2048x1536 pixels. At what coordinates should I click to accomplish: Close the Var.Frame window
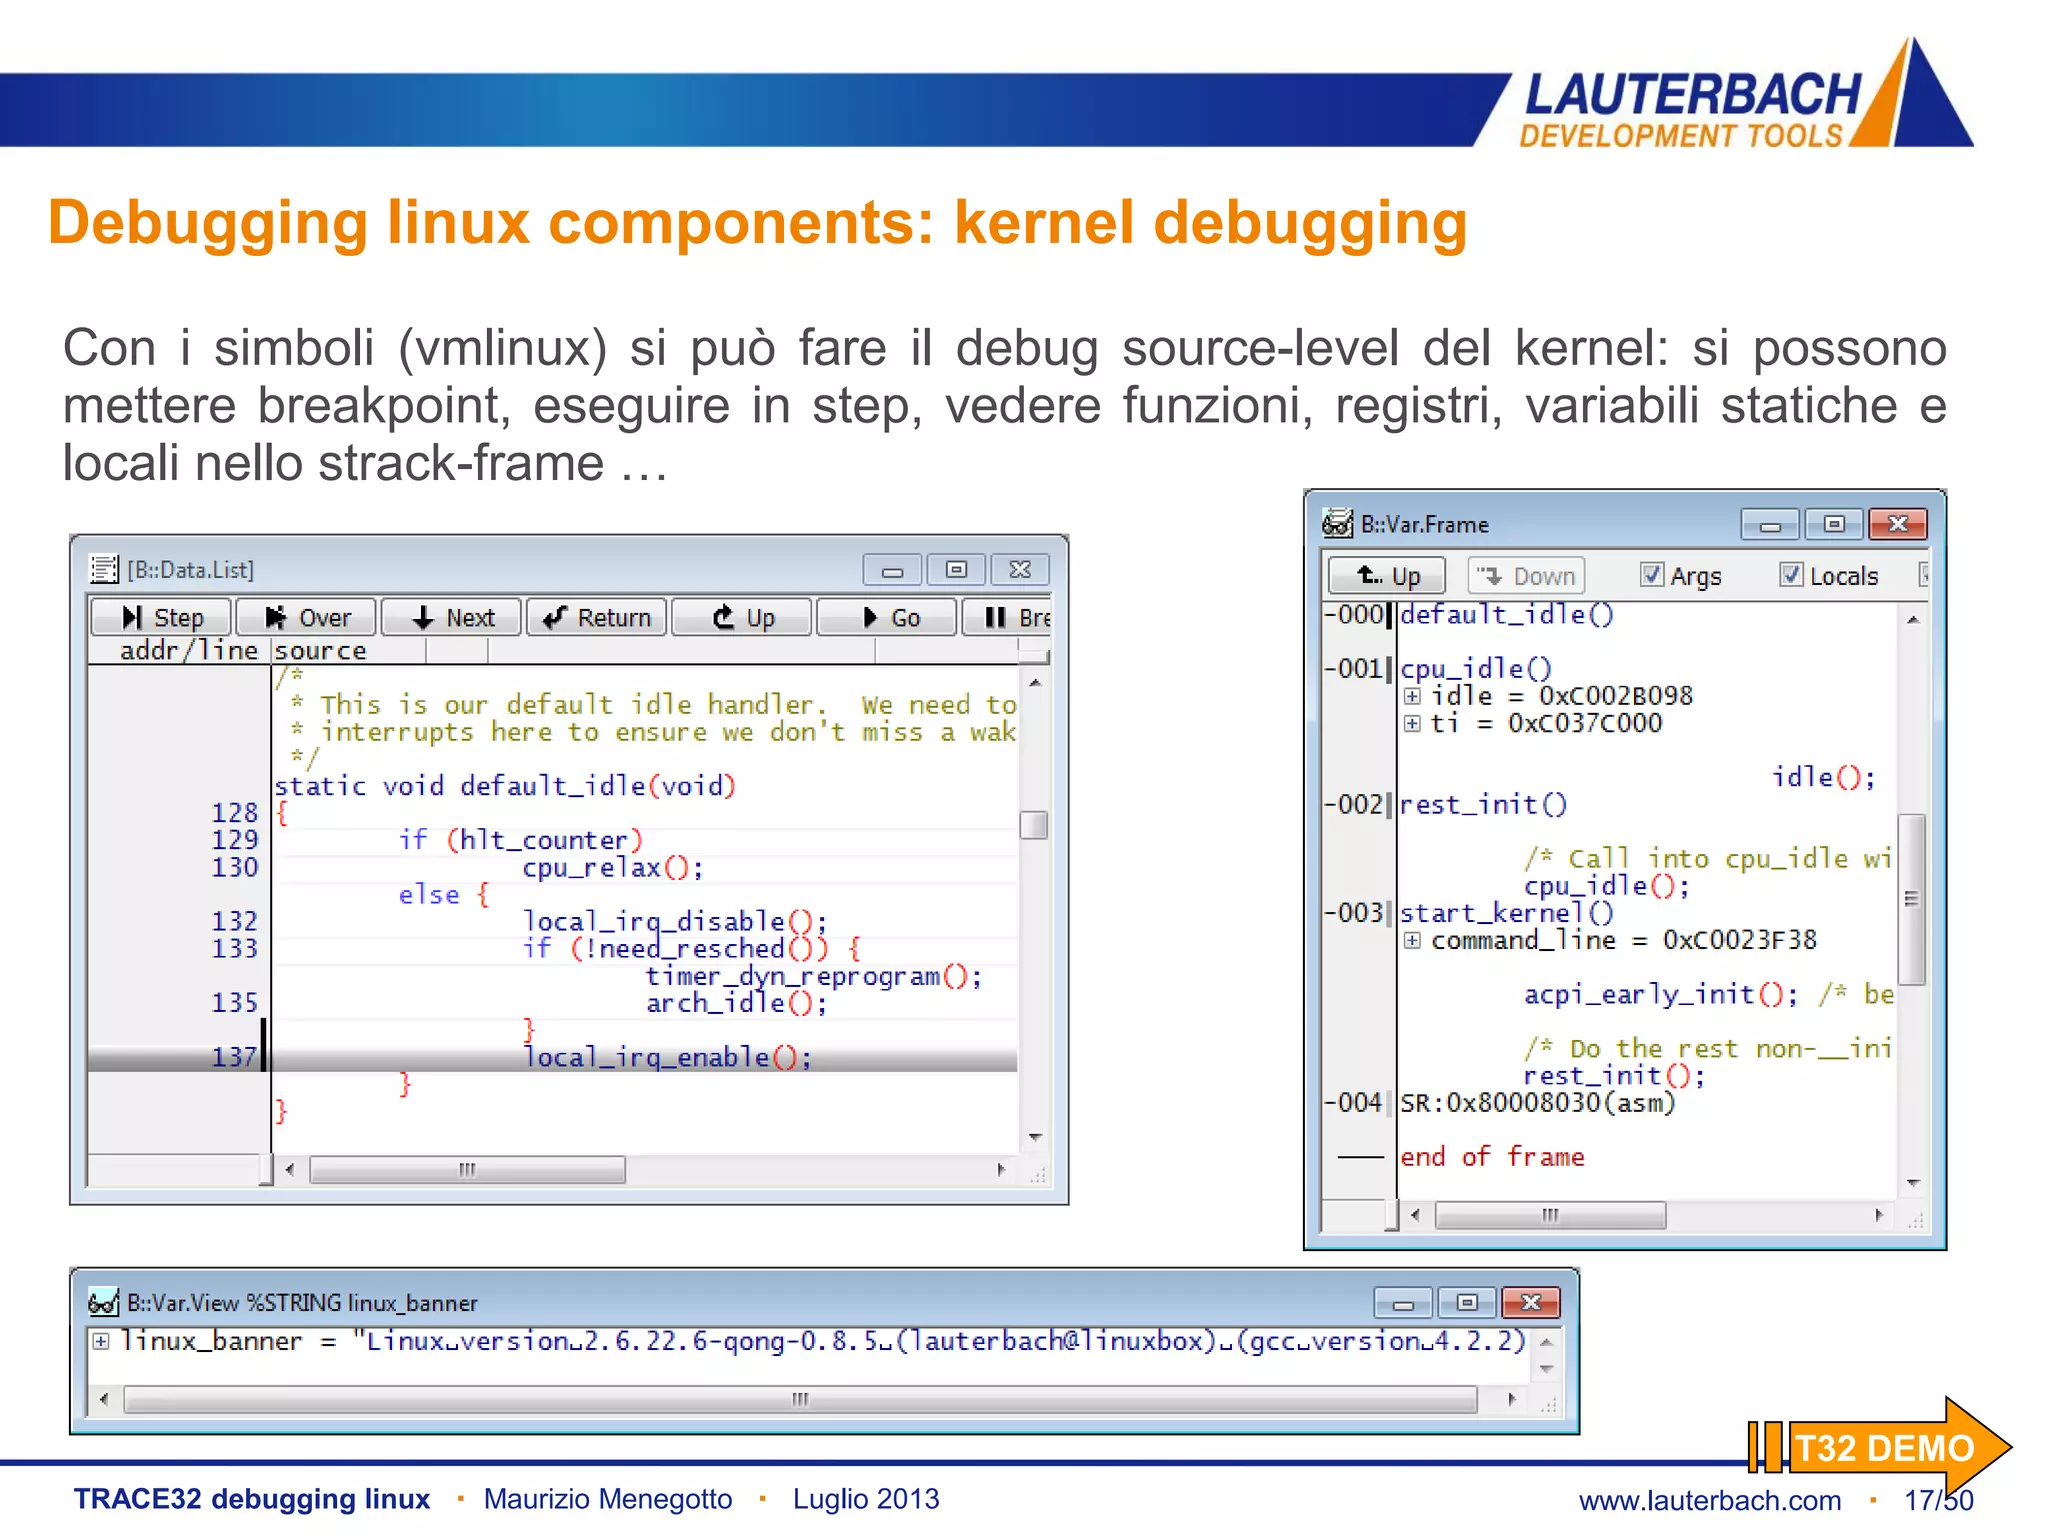tap(1898, 524)
